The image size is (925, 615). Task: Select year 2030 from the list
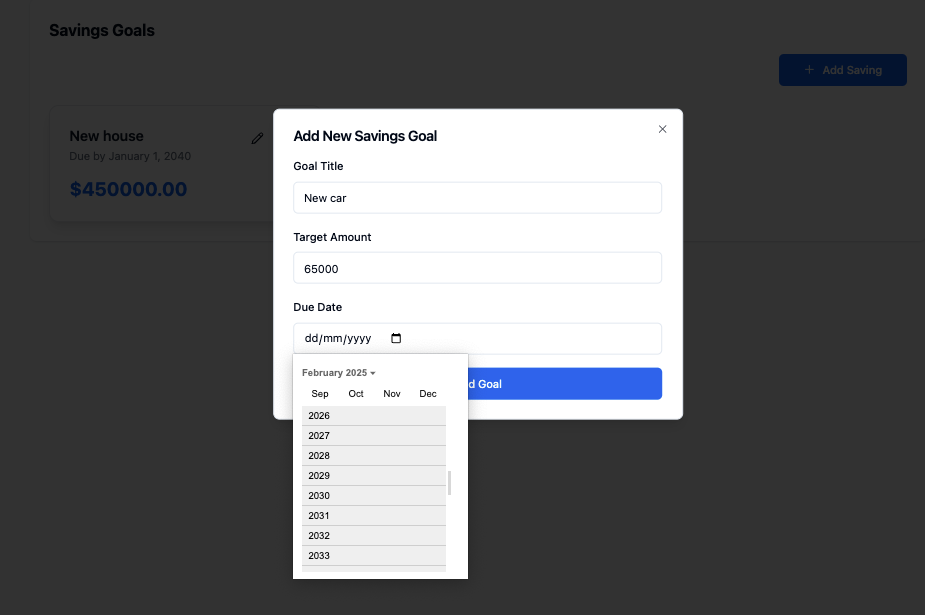click(x=373, y=495)
